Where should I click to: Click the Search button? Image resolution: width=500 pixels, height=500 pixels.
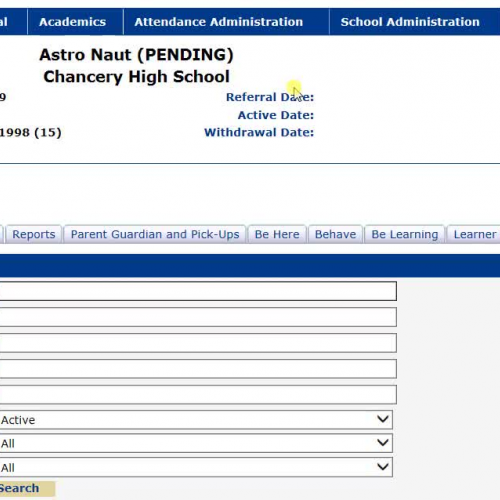(27, 488)
